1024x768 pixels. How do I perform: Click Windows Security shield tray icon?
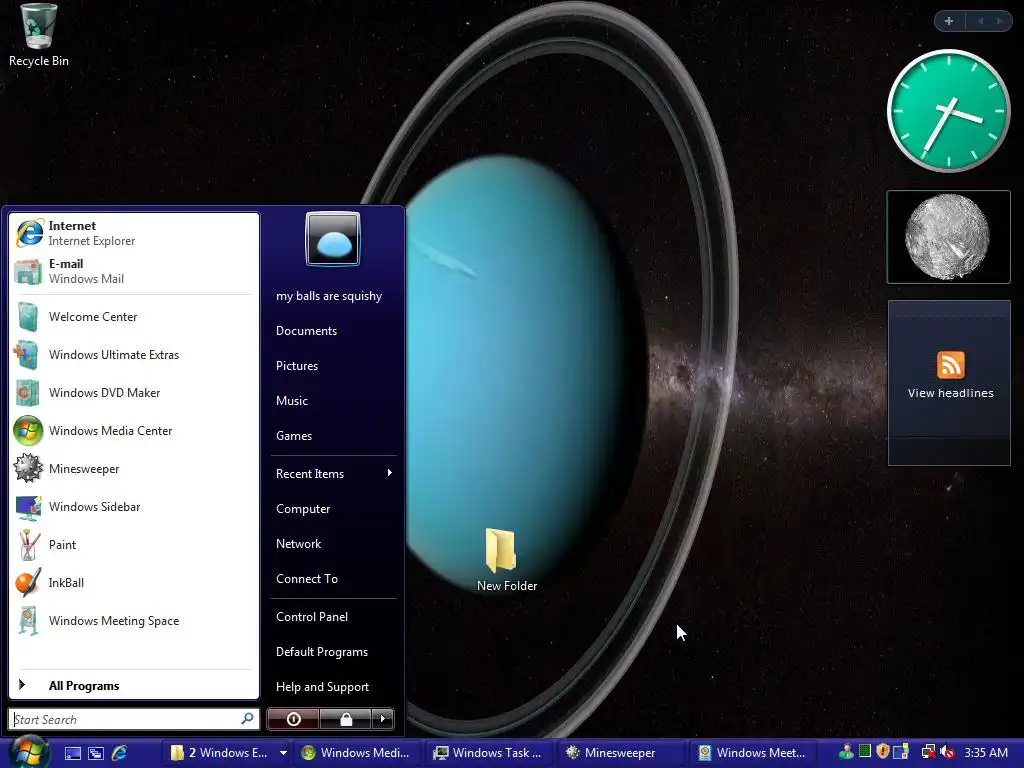(883, 752)
